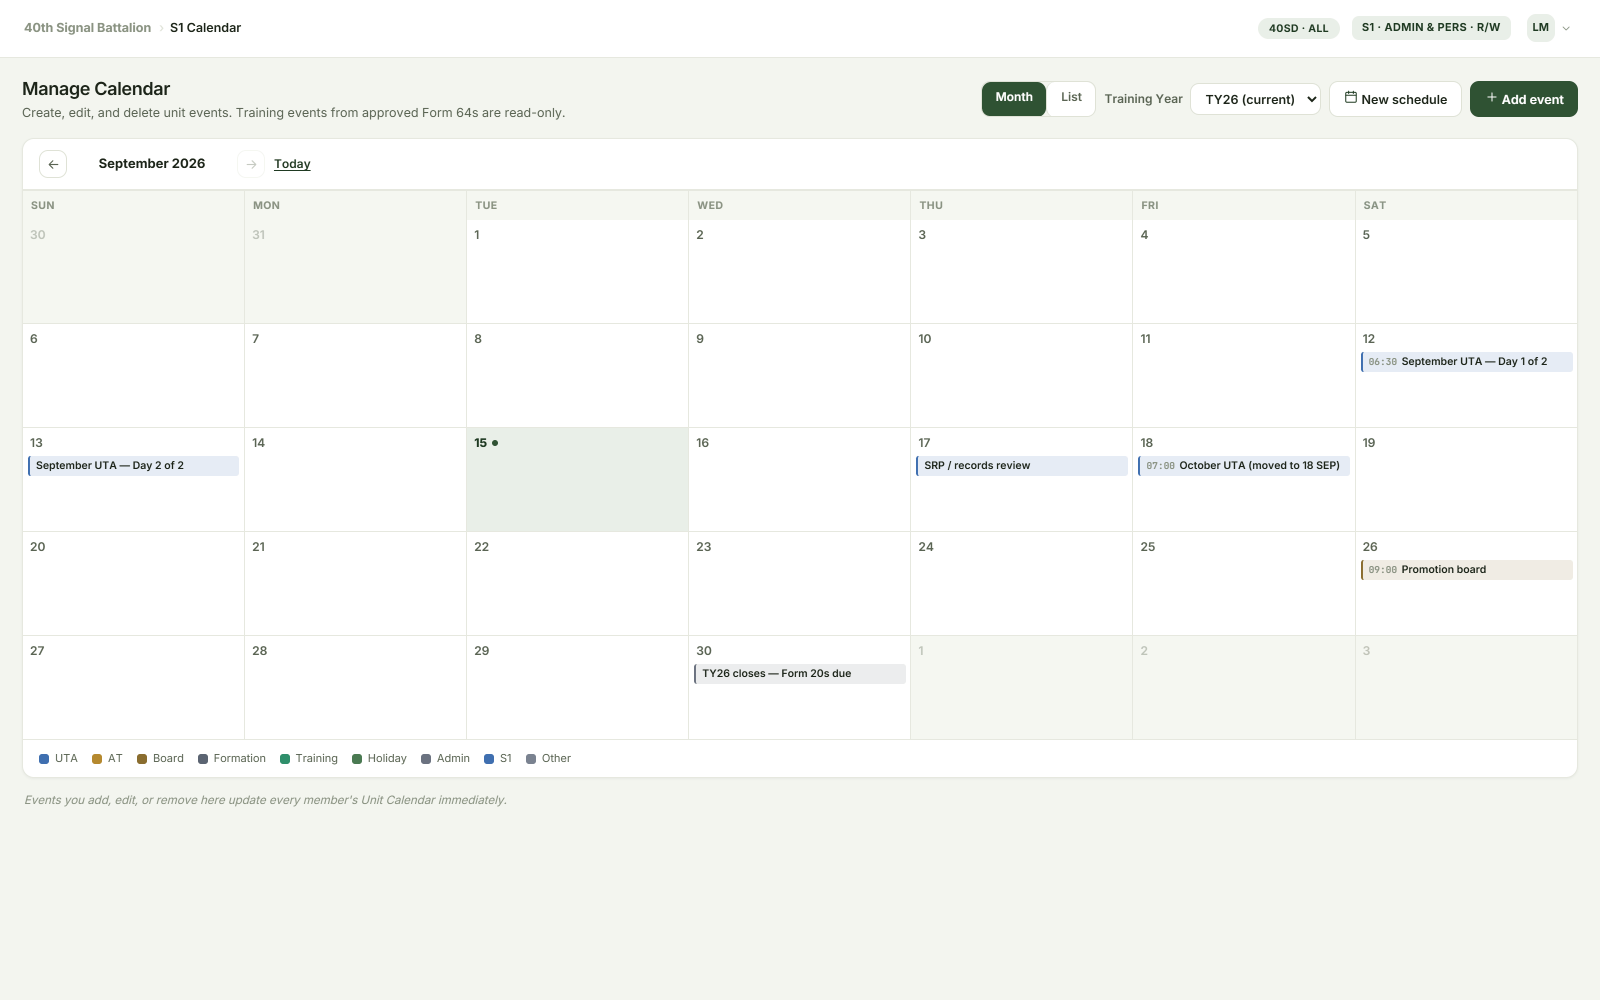Click the September 2026 month title
This screenshot has height=1000, width=1600.
[152, 164]
